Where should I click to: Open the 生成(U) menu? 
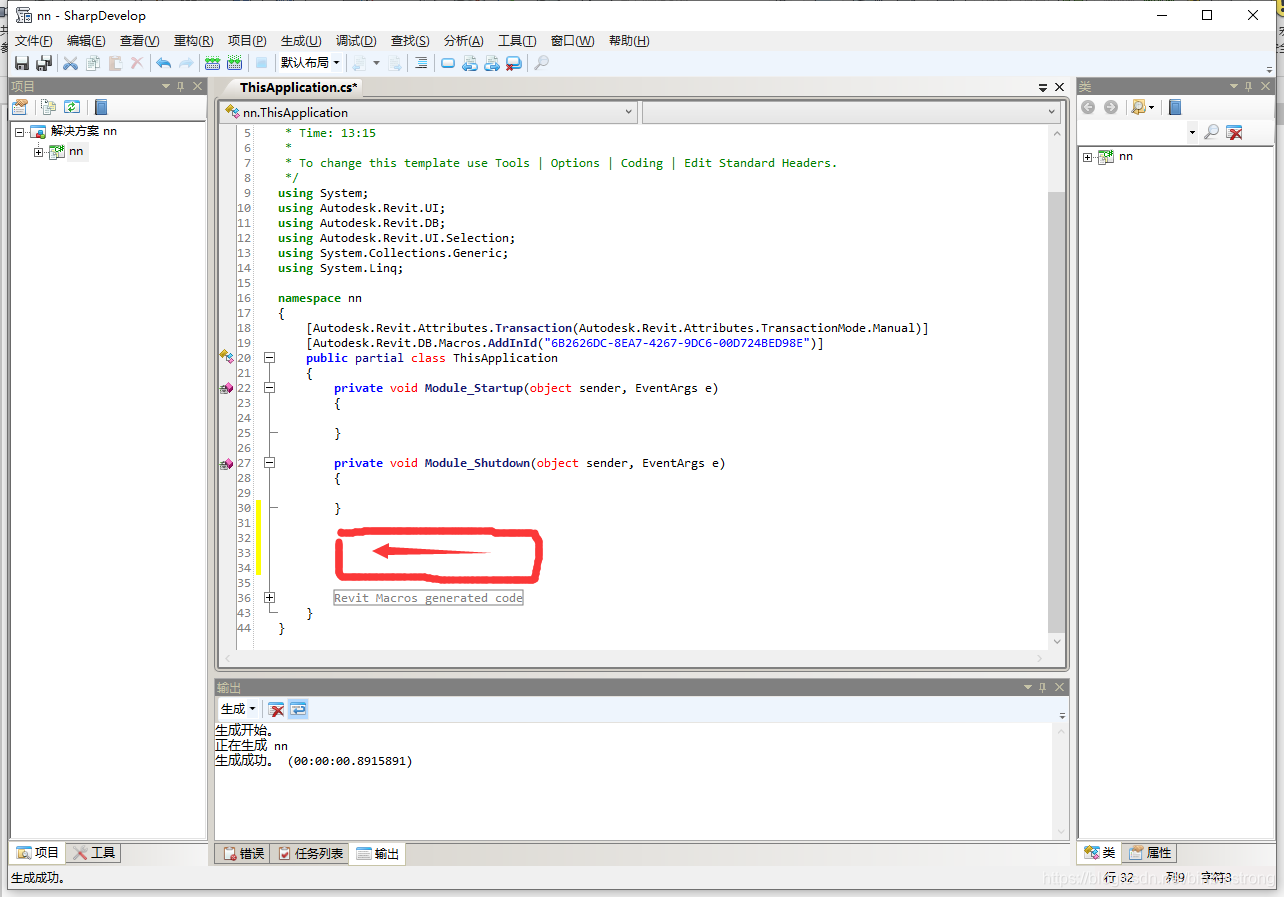[x=301, y=41]
